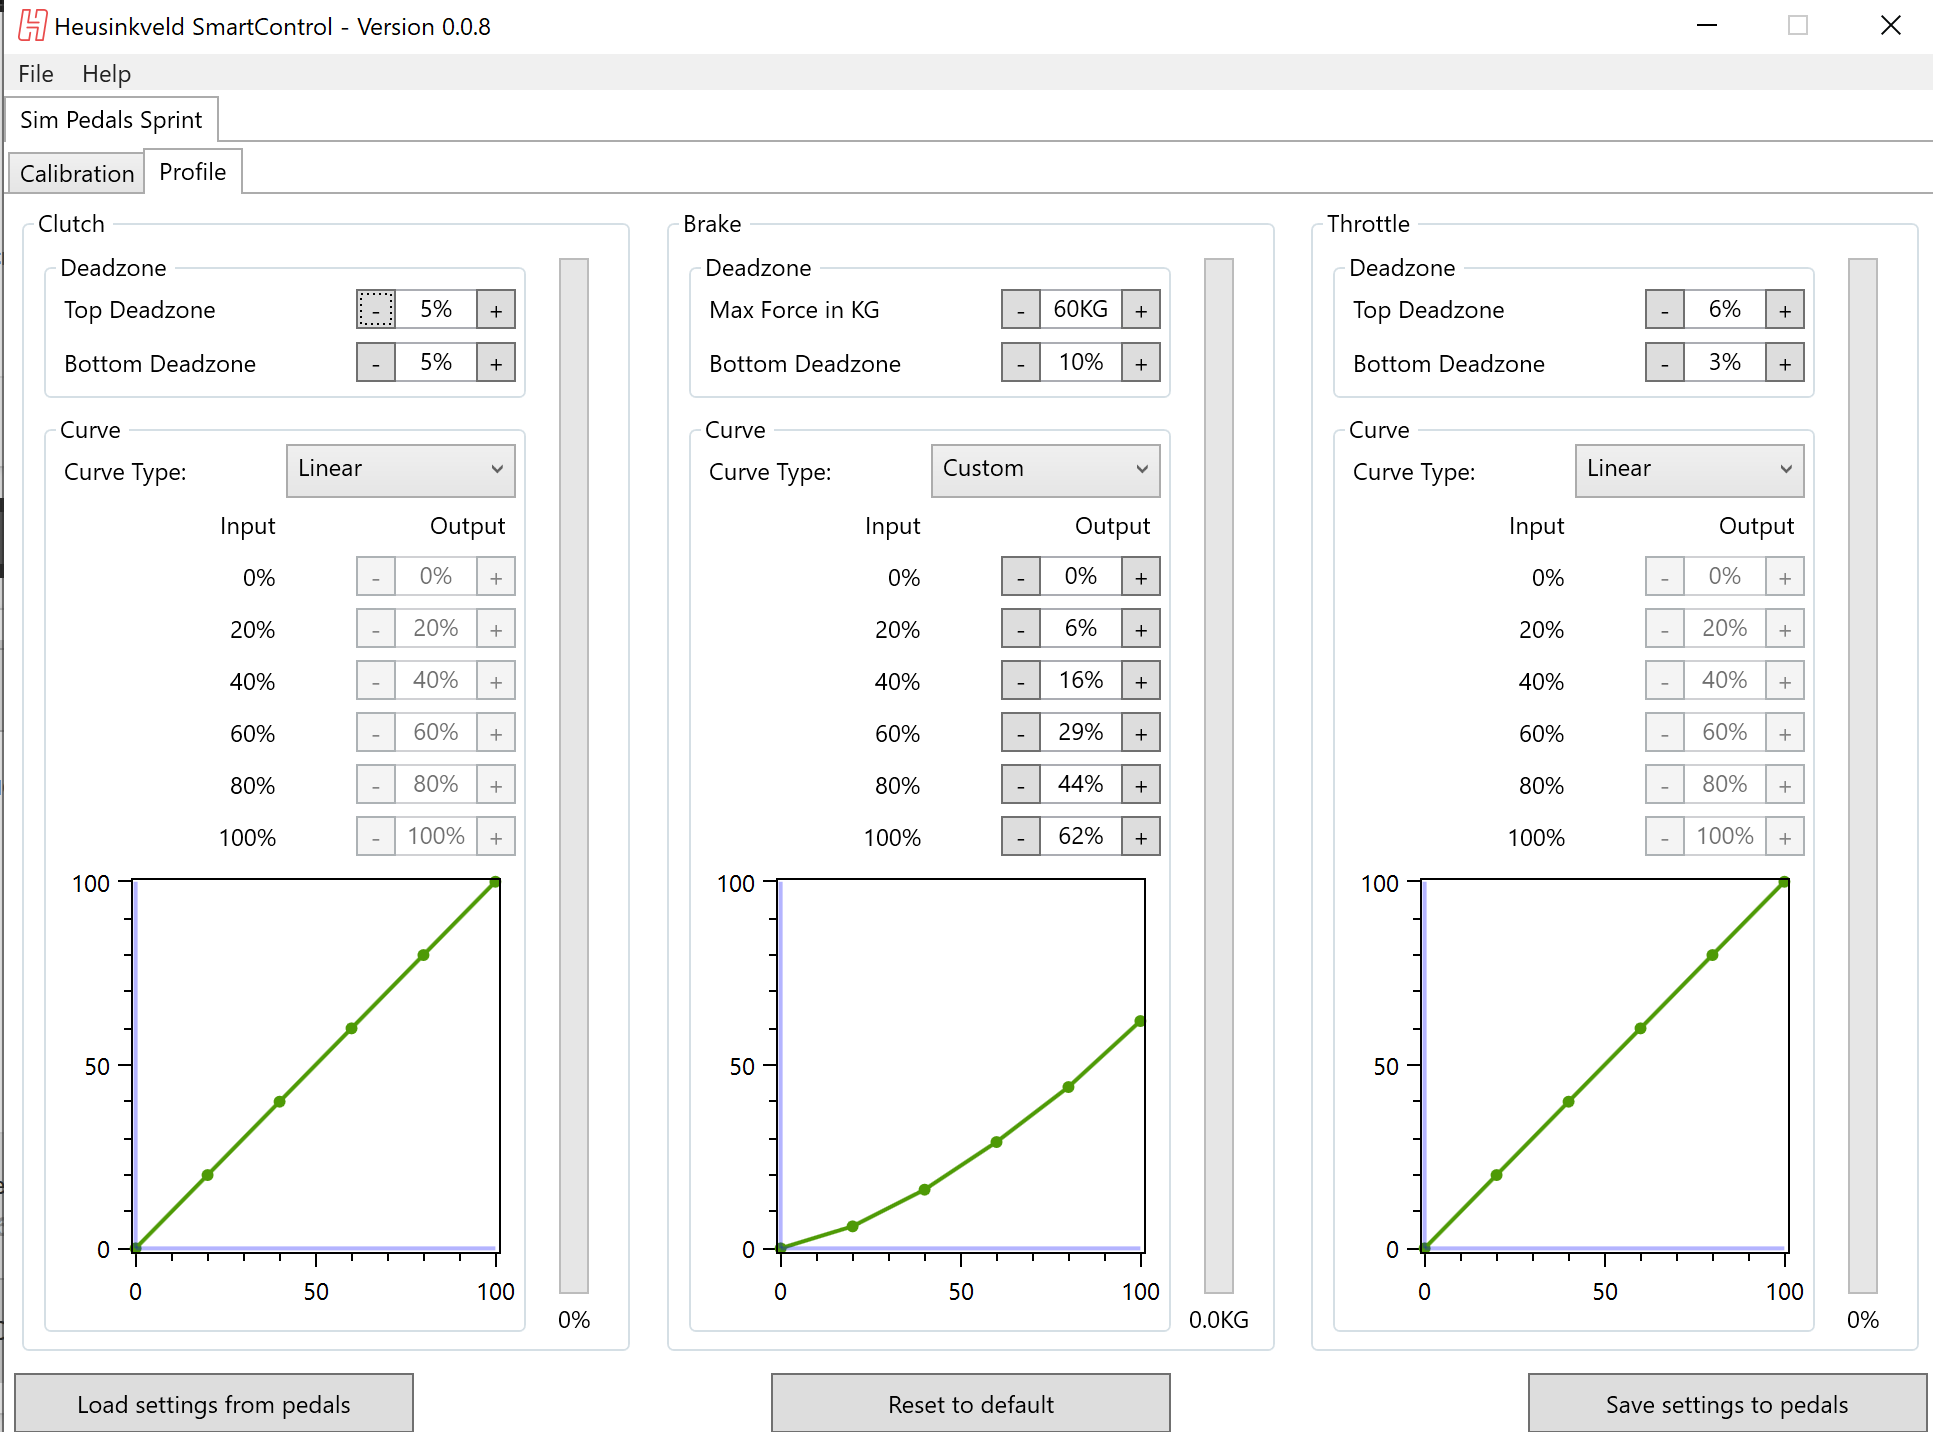The image size is (1933, 1432).
Task: Increase Throttle Top Deadzone percentage
Action: click(1785, 310)
